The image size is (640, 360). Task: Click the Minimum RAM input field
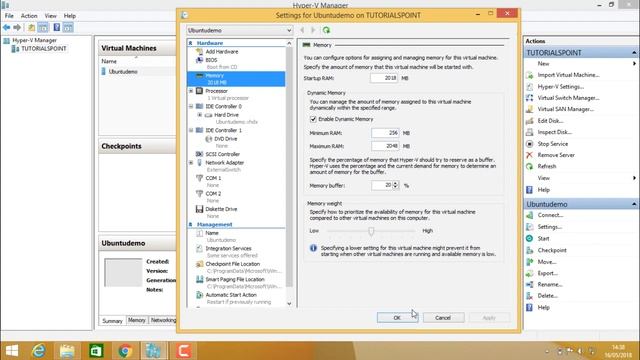click(385, 133)
